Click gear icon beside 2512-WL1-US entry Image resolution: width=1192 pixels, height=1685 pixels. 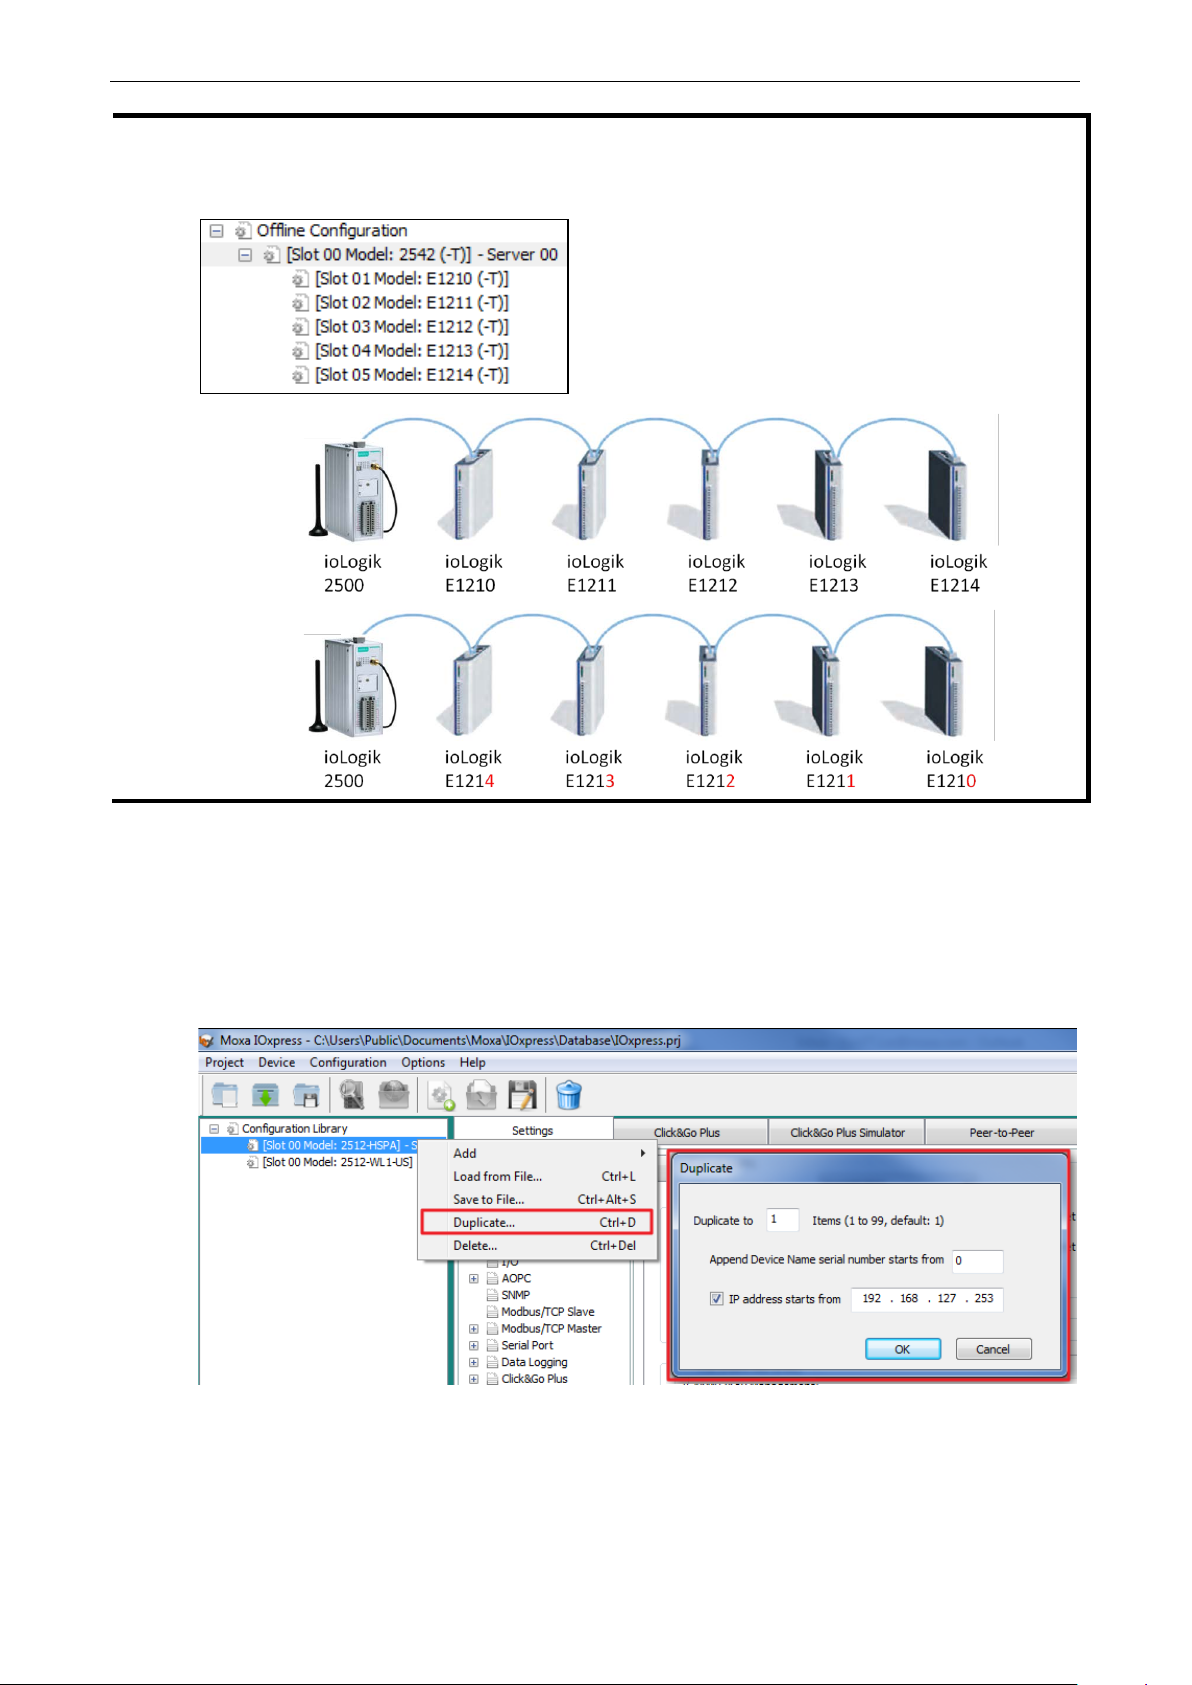point(253,1163)
